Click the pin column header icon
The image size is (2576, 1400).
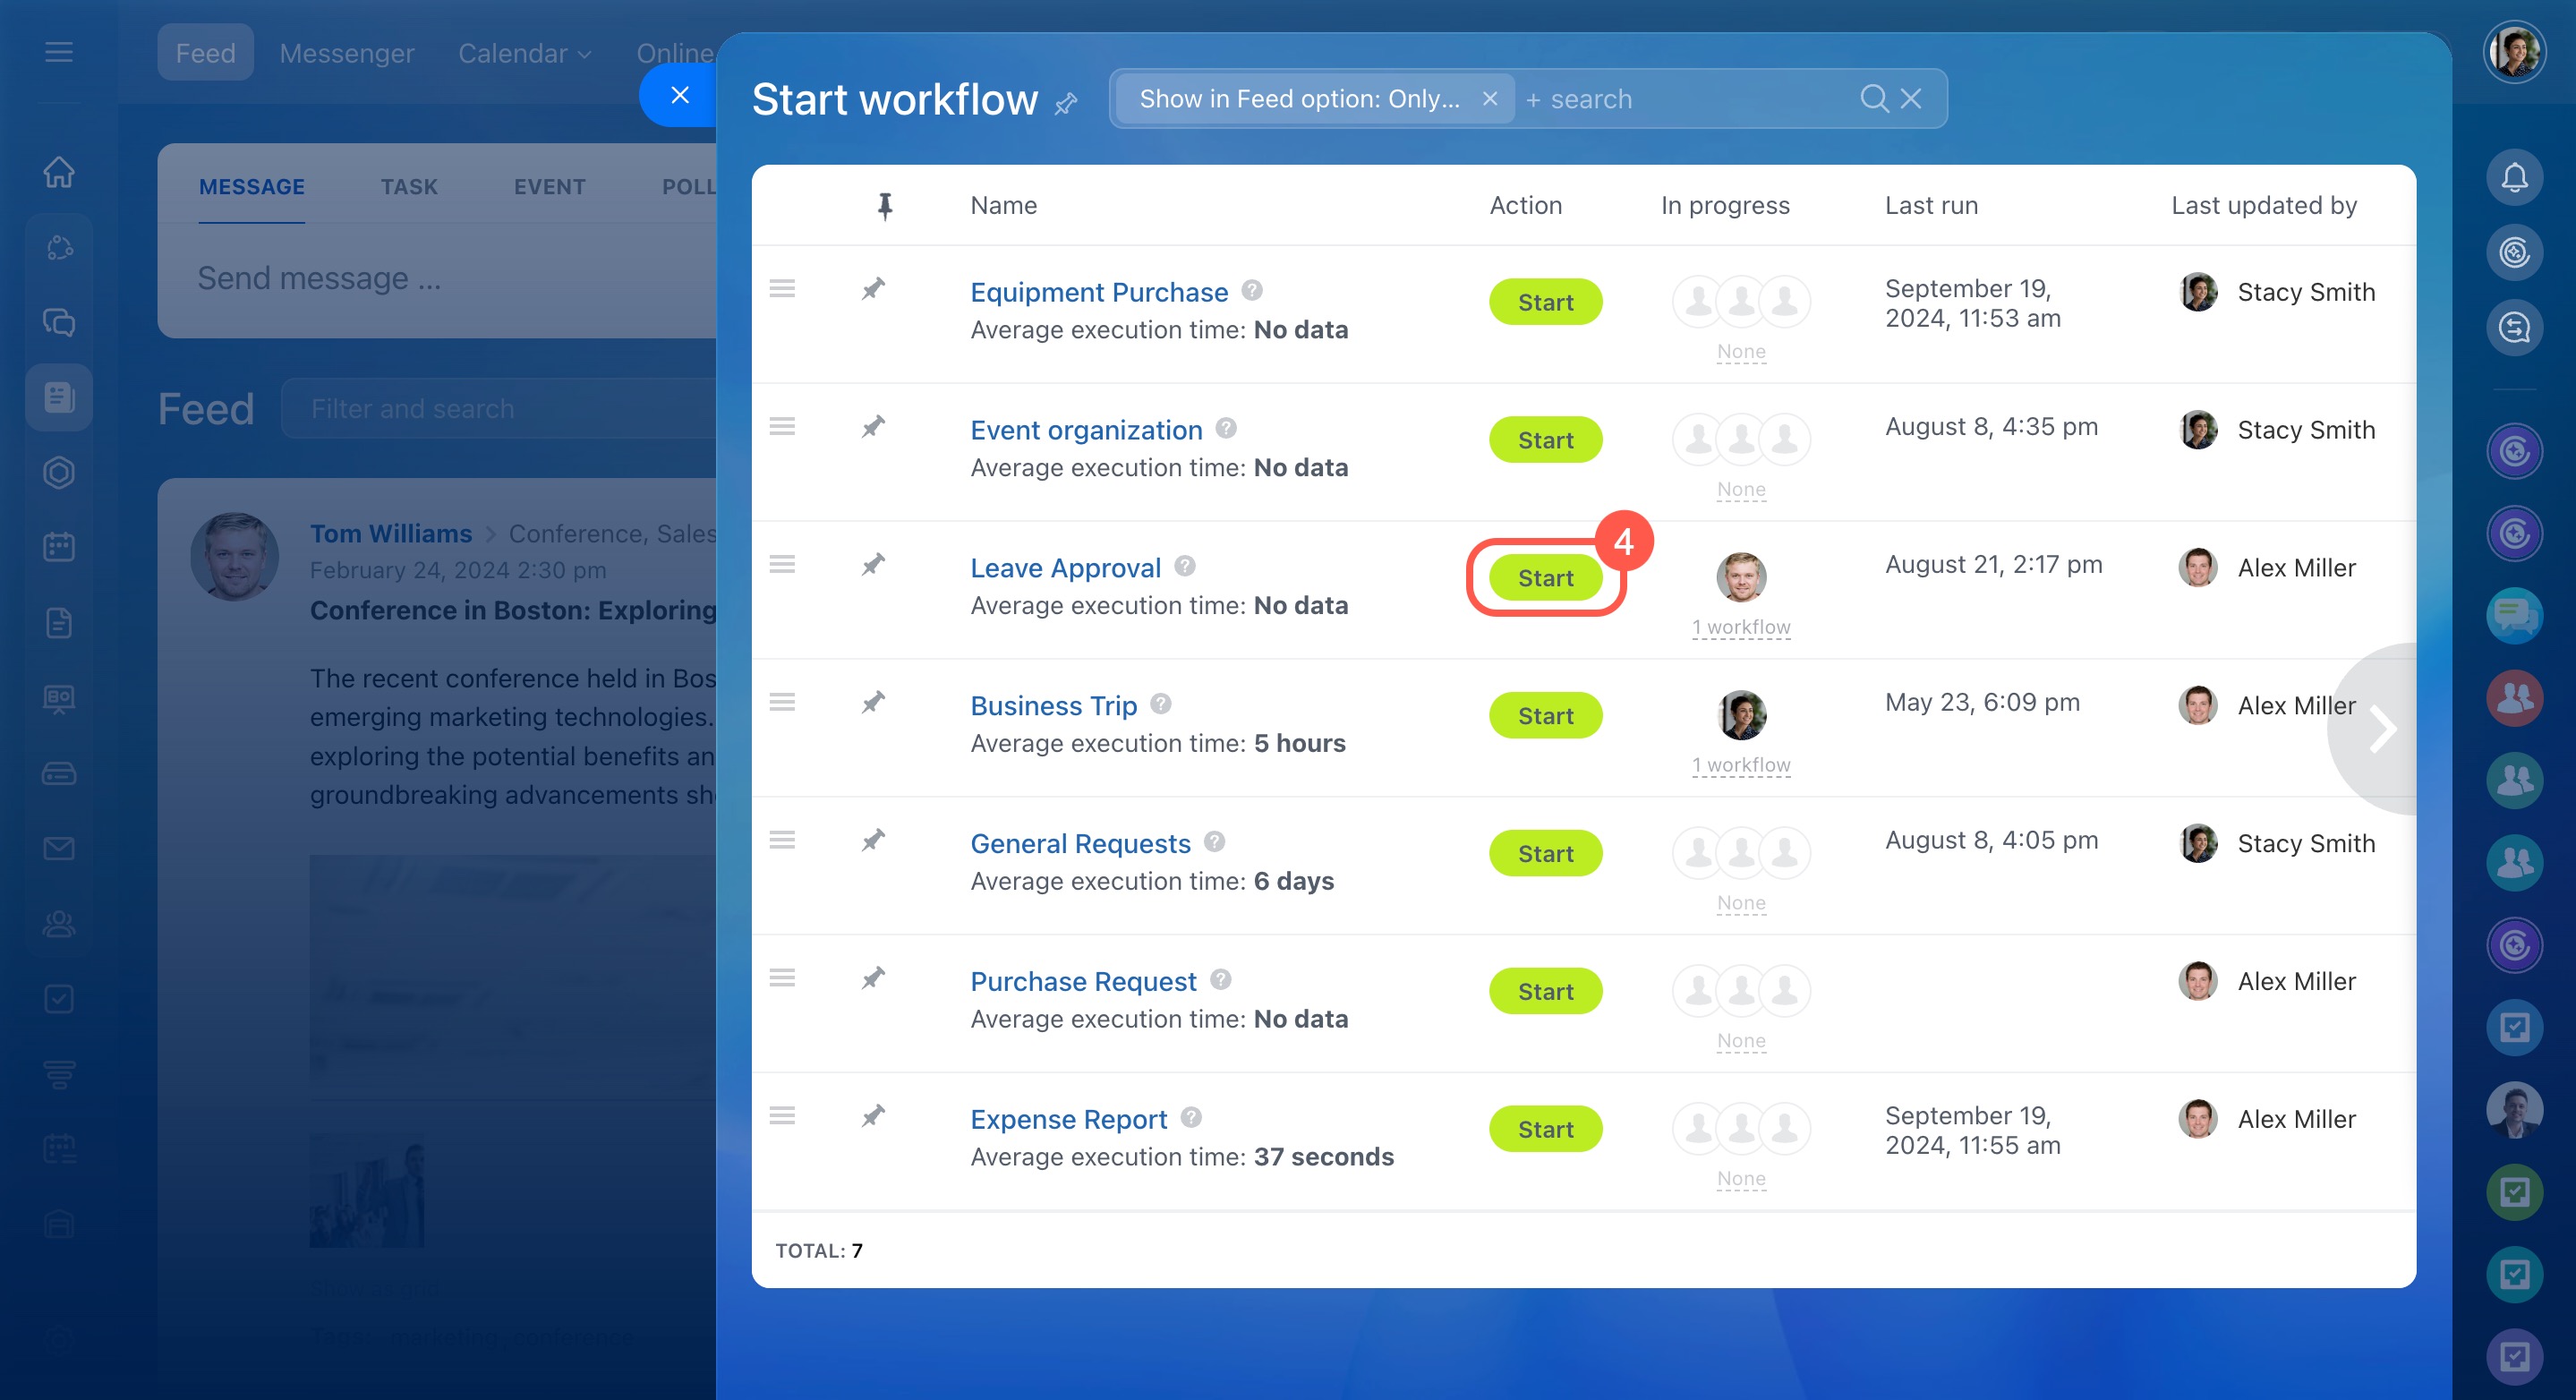coord(884,206)
